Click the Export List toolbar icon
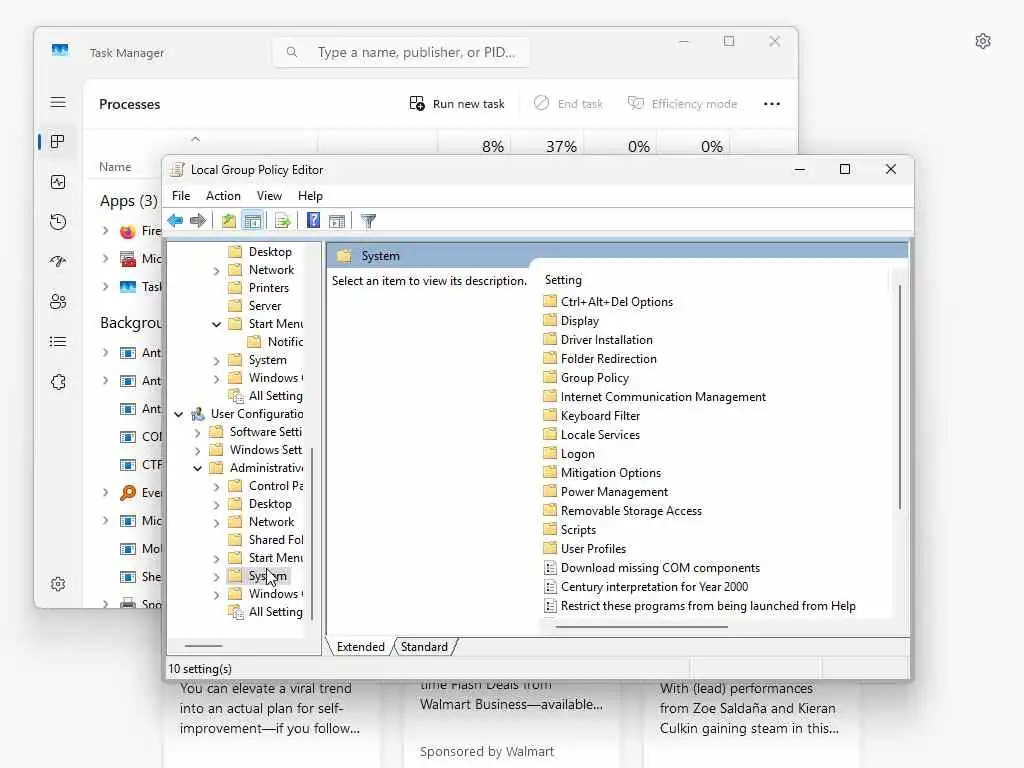 coord(282,221)
